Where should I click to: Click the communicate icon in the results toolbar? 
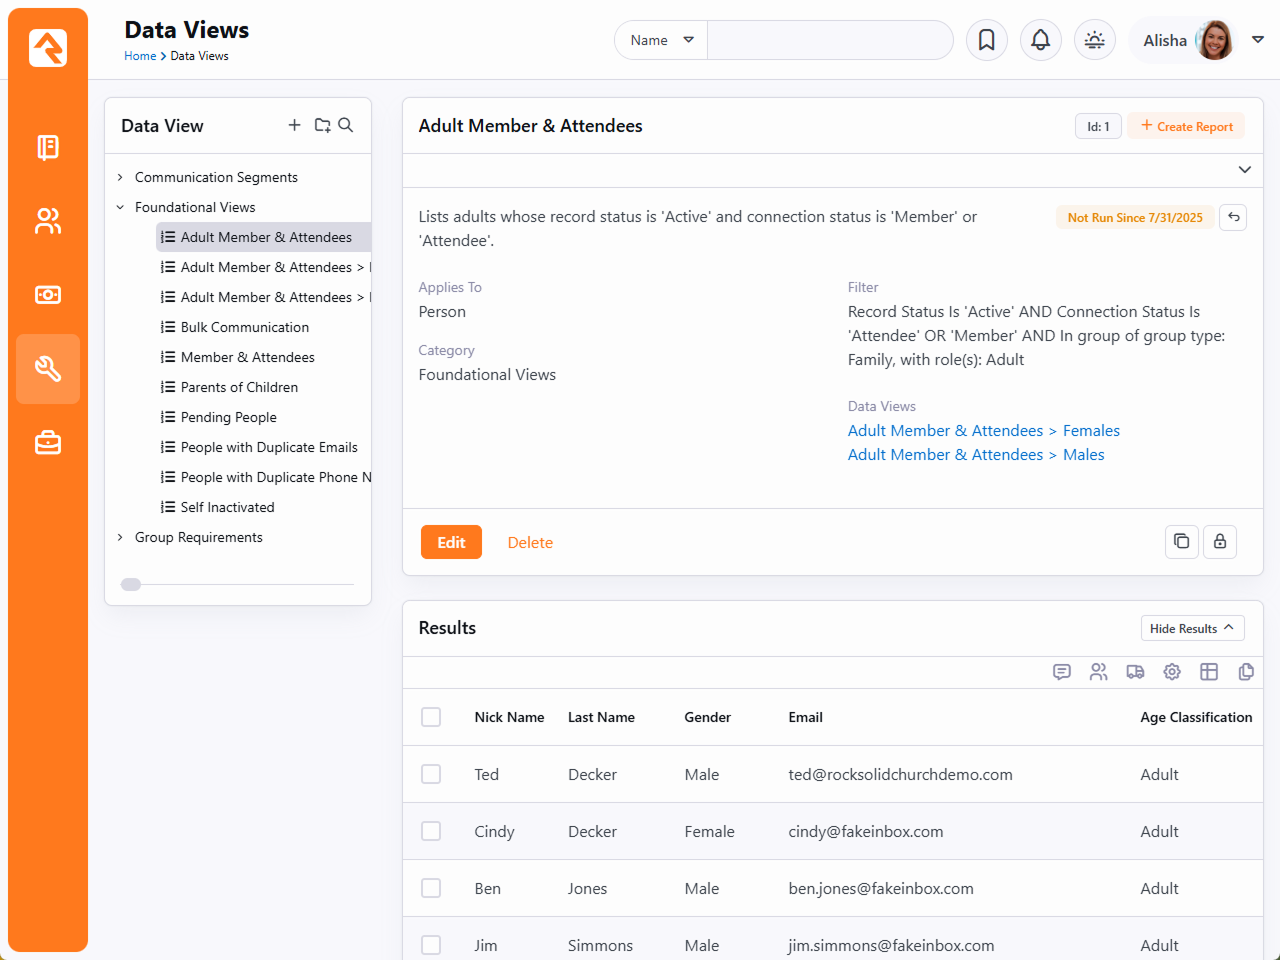pyautogui.click(x=1062, y=672)
